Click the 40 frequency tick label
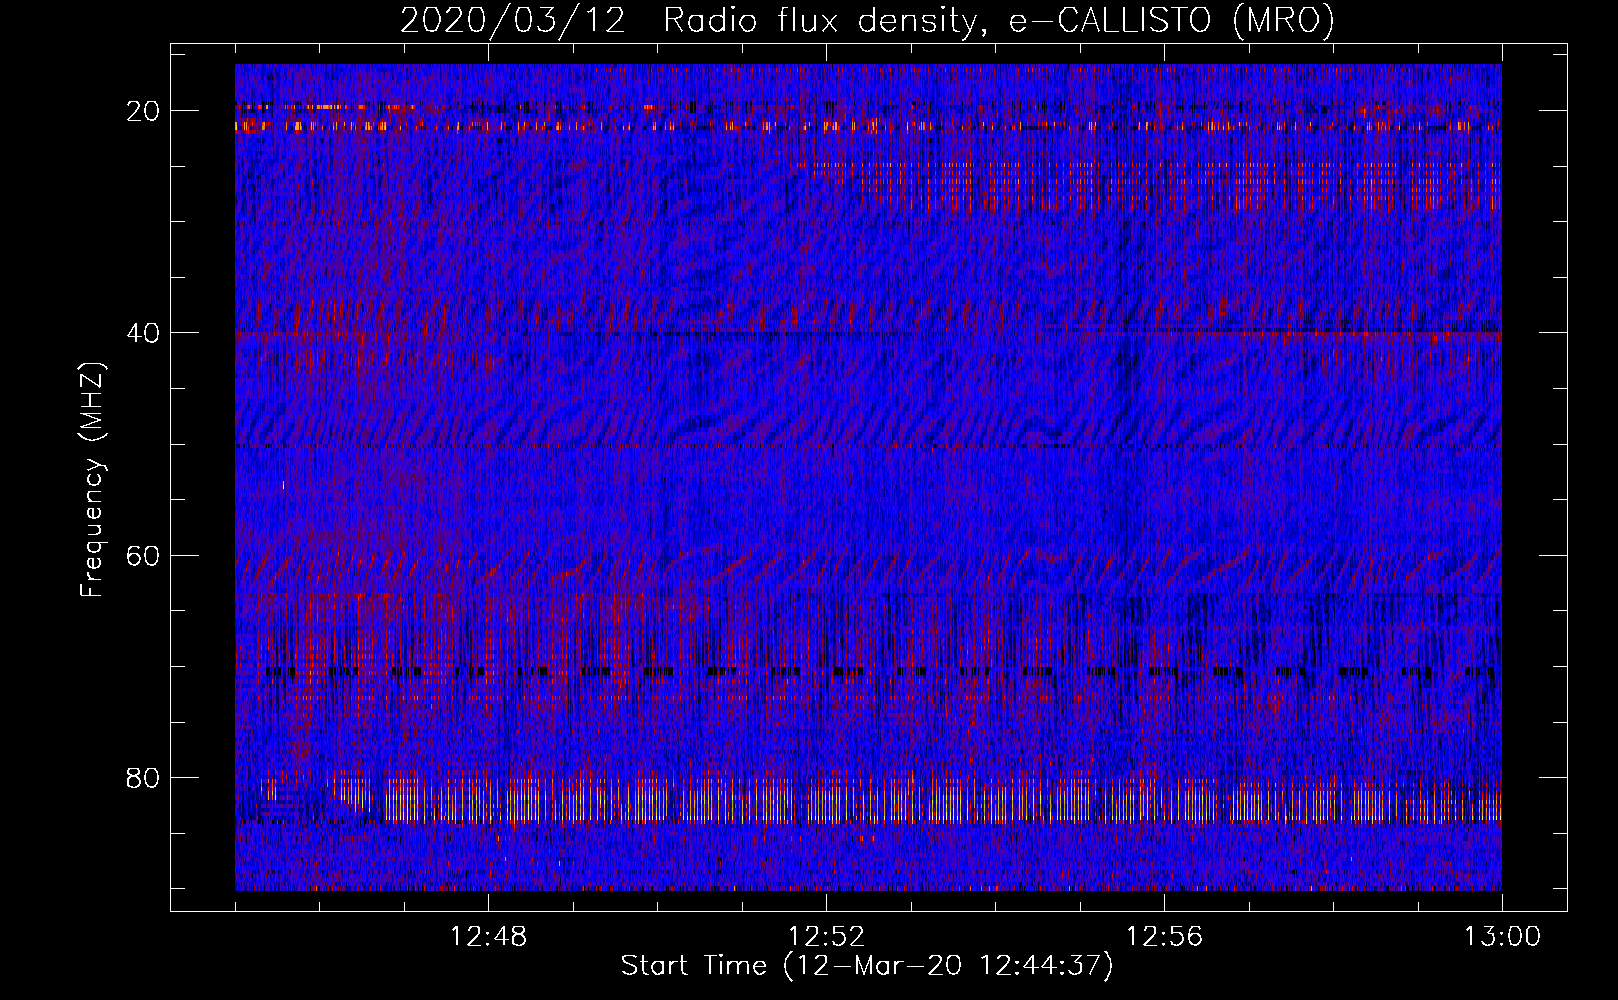Viewport: 1618px width, 1000px height. coord(144,333)
